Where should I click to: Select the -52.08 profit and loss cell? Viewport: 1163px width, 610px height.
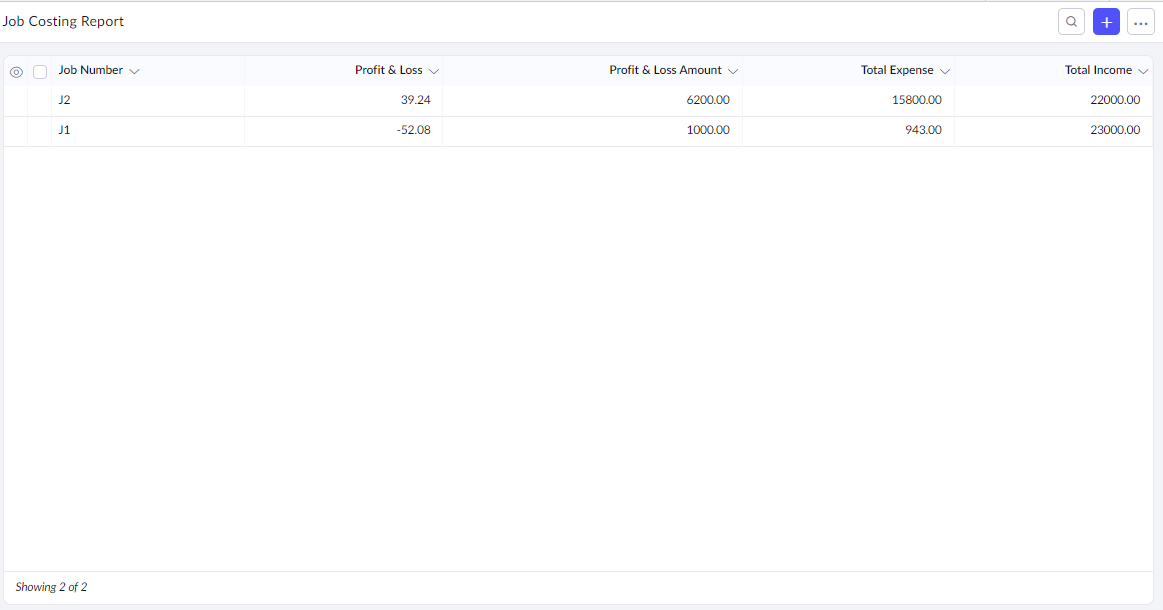pyautogui.click(x=413, y=130)
